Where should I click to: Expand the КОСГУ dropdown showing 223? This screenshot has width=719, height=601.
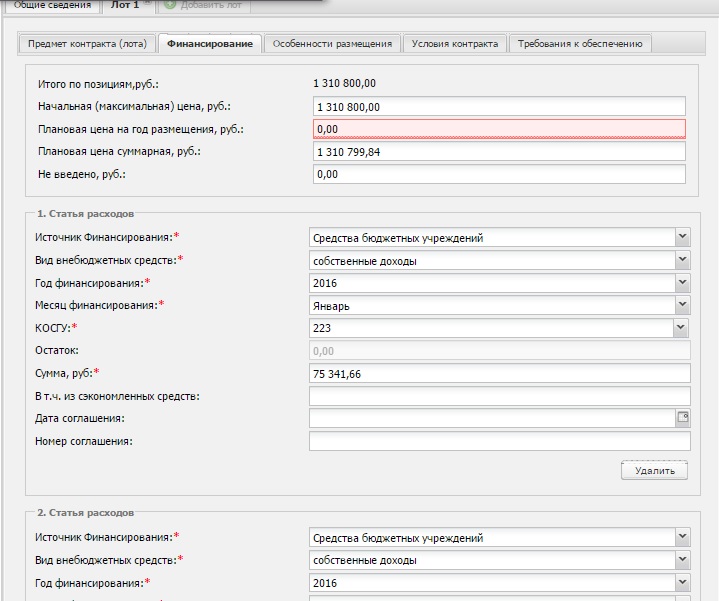(682, 328)
